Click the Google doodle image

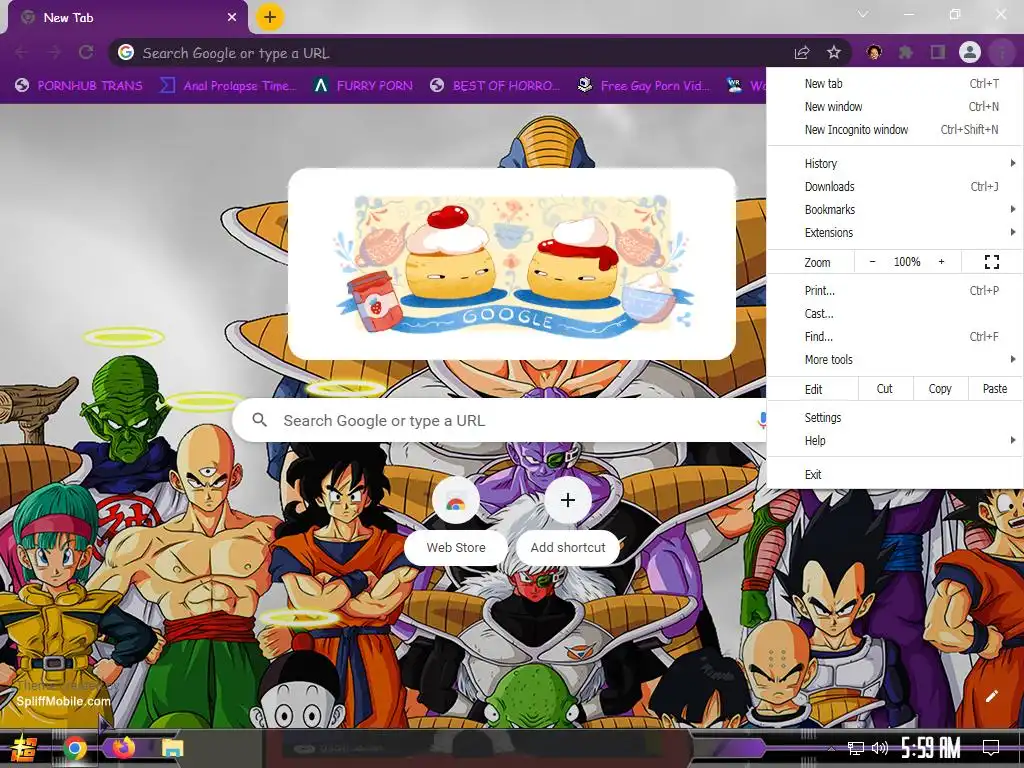click(512, 264)
